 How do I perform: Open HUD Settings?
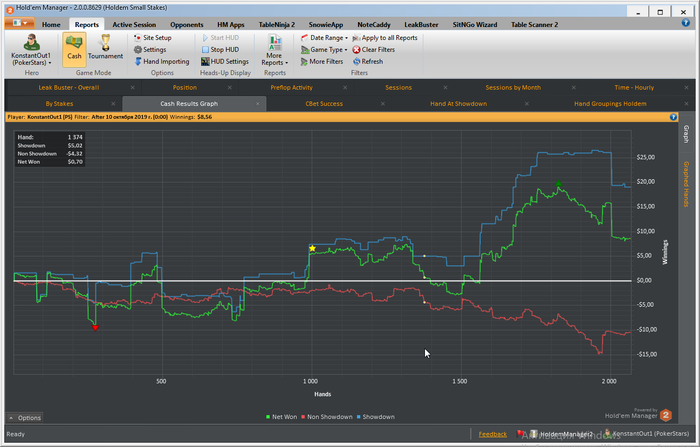(x=225, y=62)
